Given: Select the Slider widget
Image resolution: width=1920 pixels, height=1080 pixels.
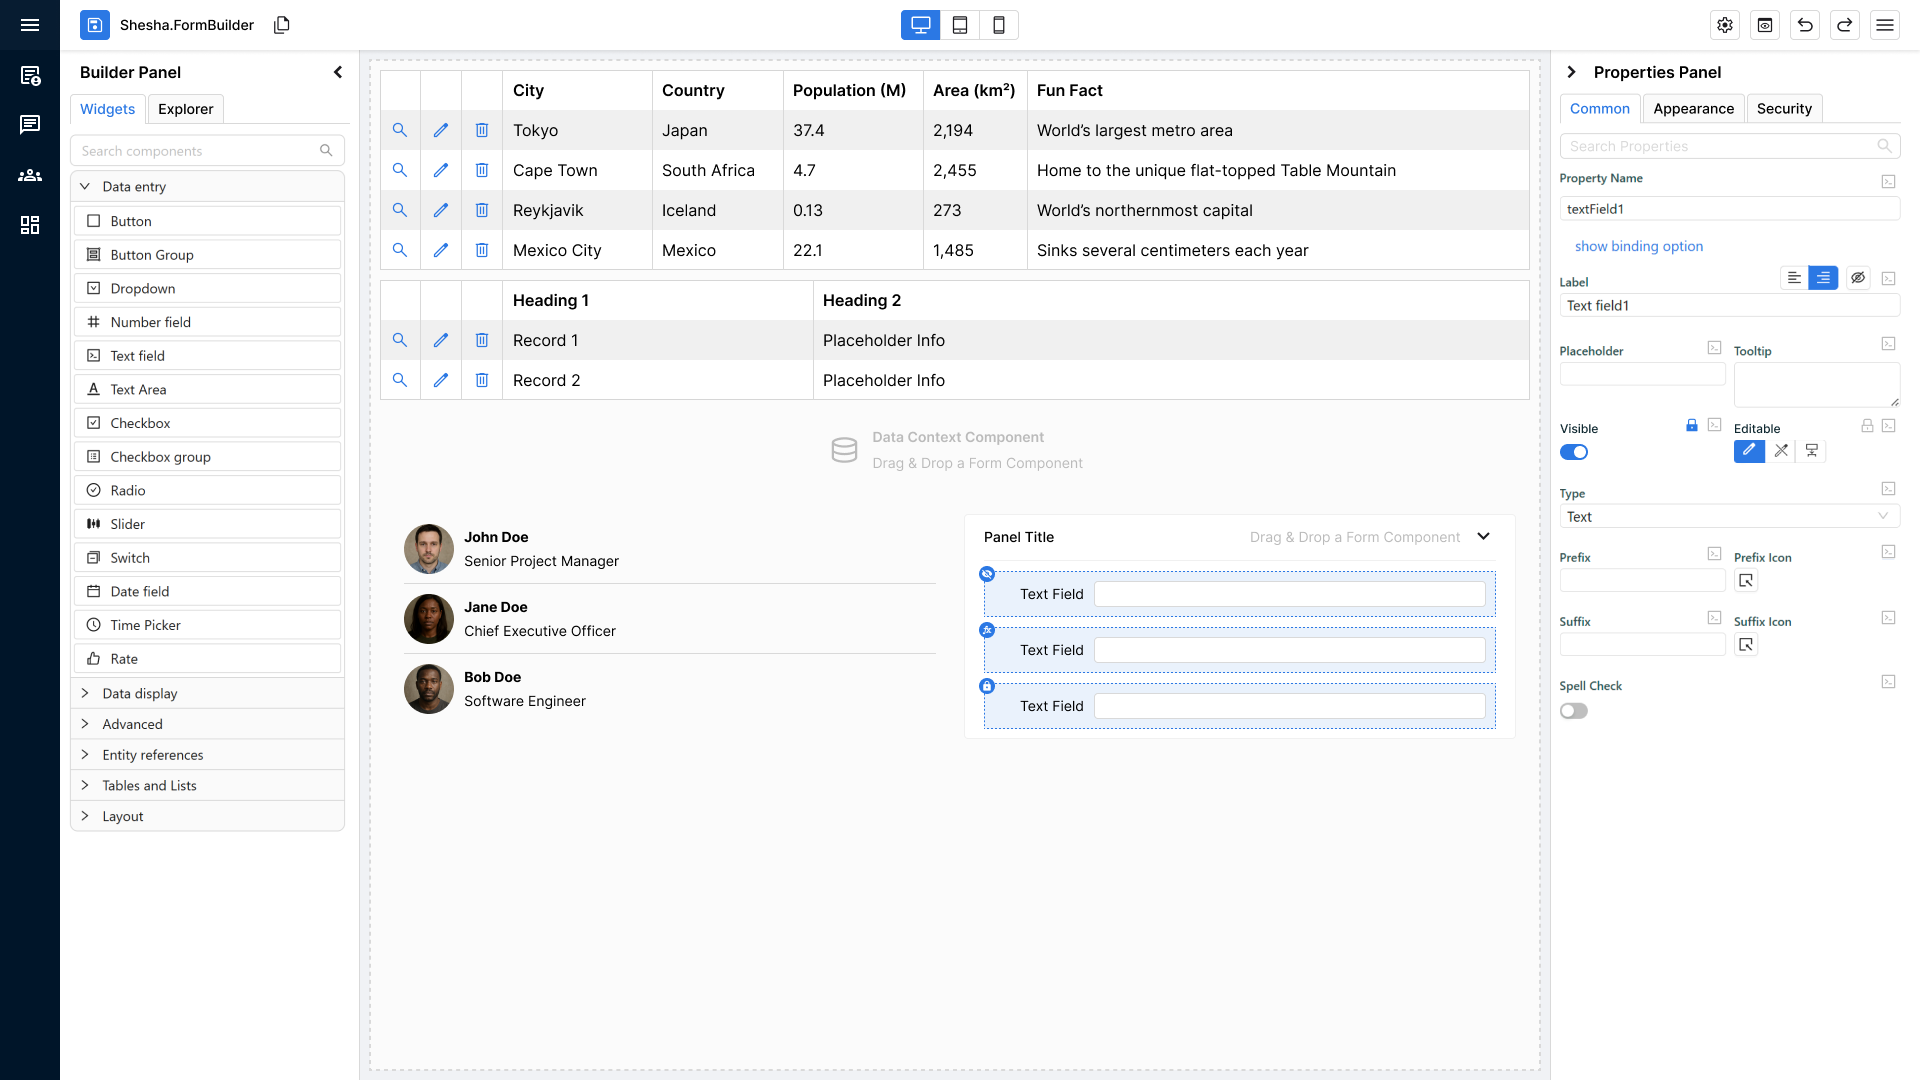Looking at the screenshot, I should point(128,524).
